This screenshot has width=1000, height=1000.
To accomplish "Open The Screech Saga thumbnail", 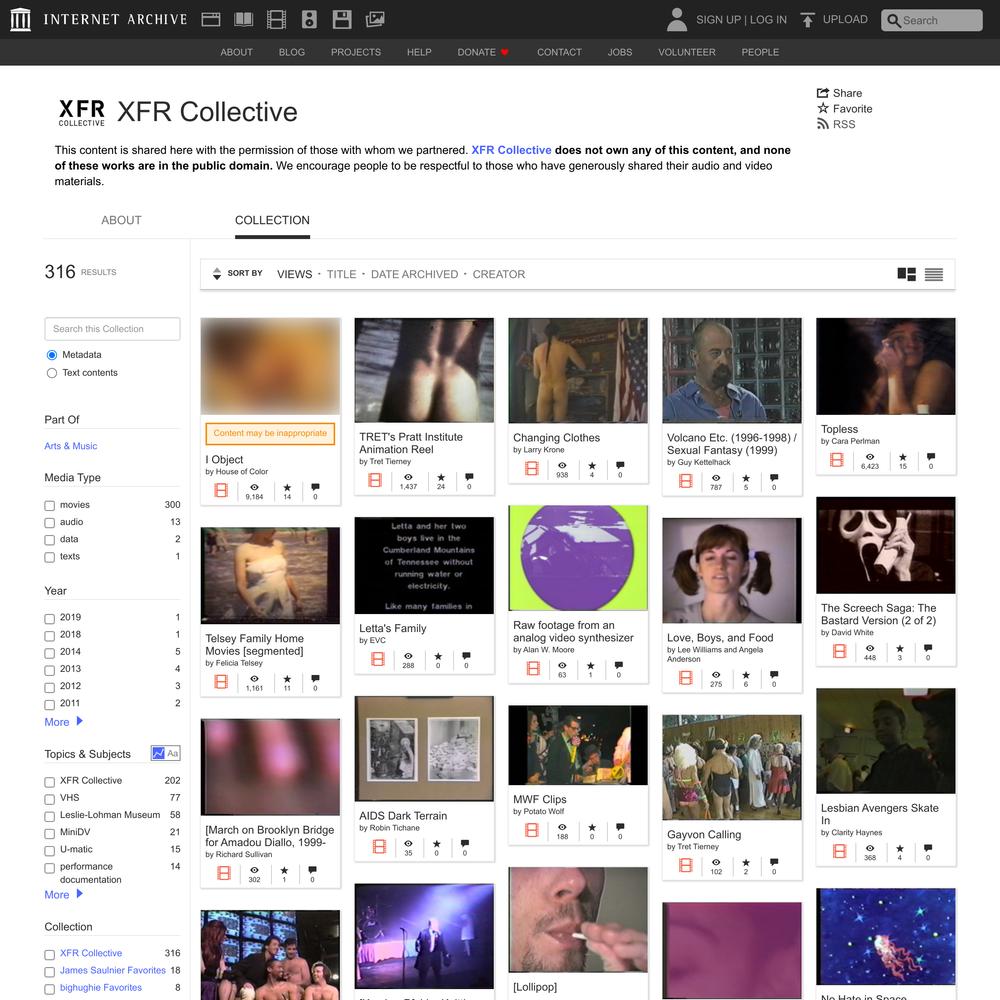I will pyautogui.click(x=886, y=545).
